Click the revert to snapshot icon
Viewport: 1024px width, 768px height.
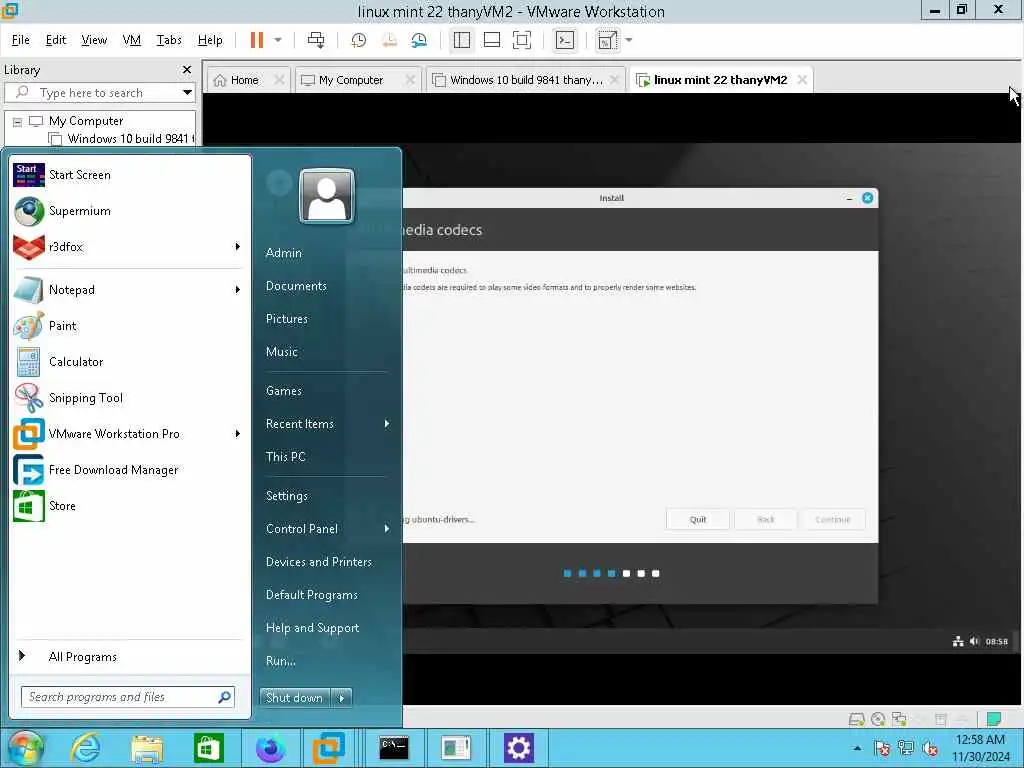pyautogui.click(x=389, y=40)
